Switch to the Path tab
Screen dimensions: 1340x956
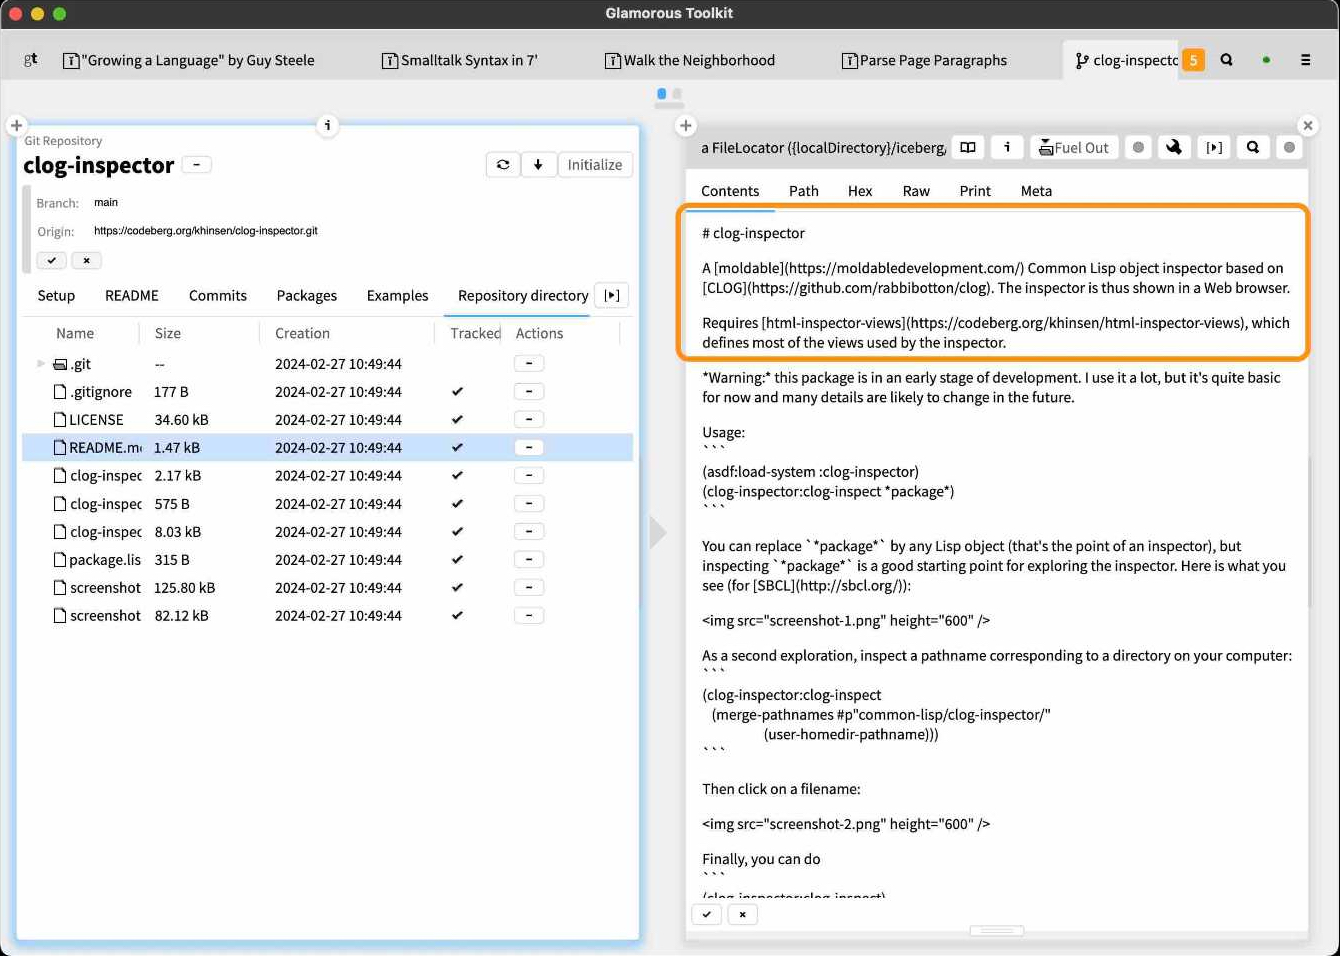(804, 190)
